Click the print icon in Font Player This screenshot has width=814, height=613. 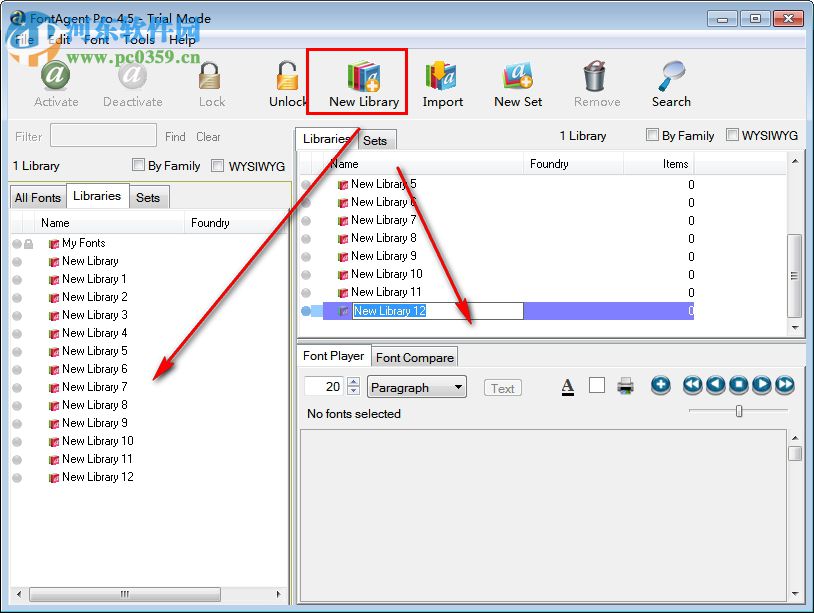point(624,386)
